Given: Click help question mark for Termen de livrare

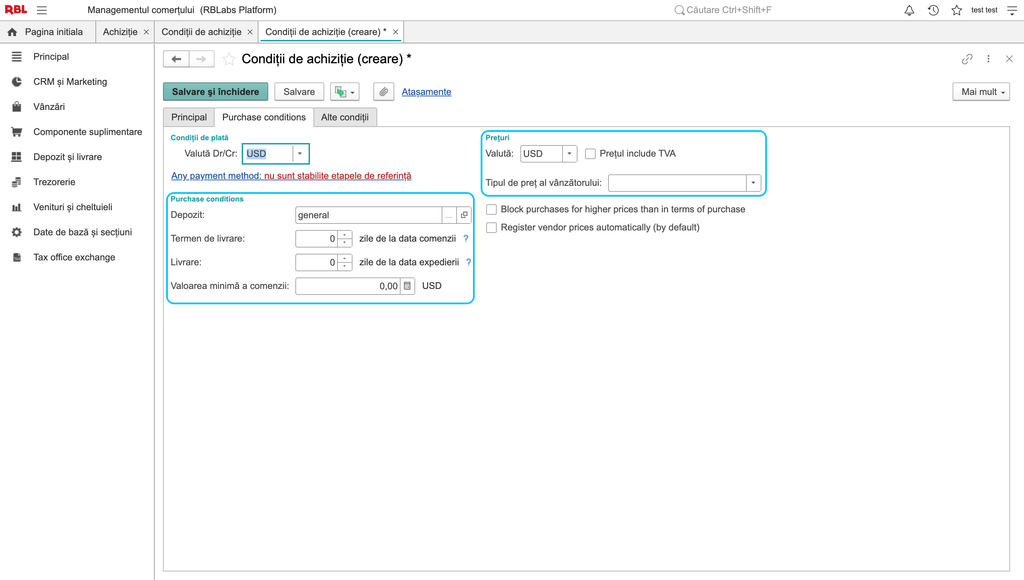Looking at the screenshot, I should (466, 239).
